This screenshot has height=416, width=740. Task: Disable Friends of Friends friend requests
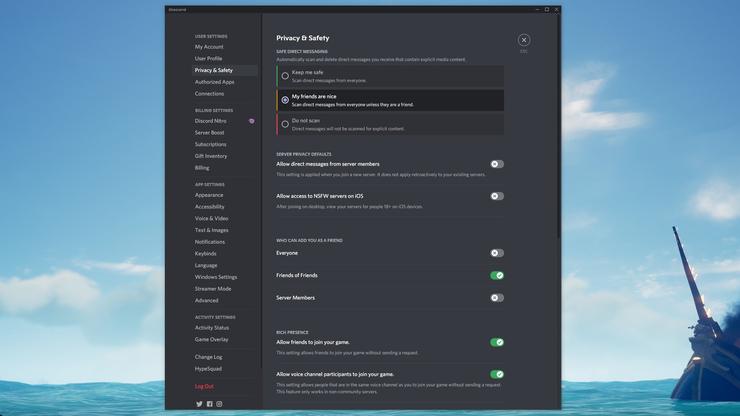coord(496,275)
